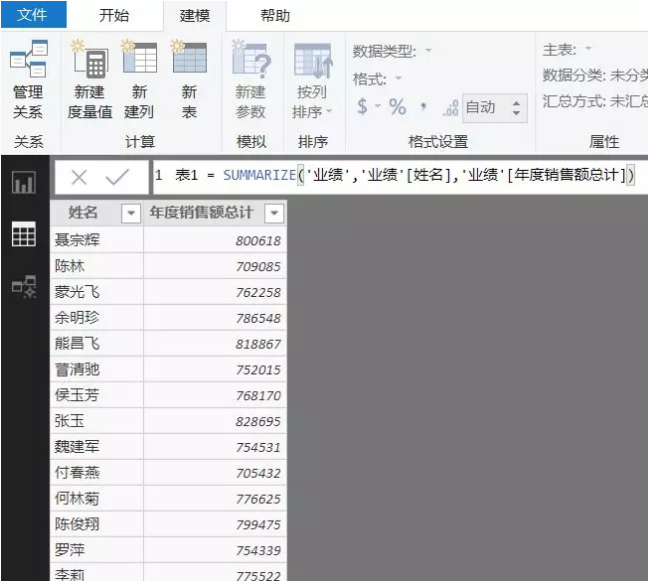Select cell with name 罗萍

click(x=97, y=550)
